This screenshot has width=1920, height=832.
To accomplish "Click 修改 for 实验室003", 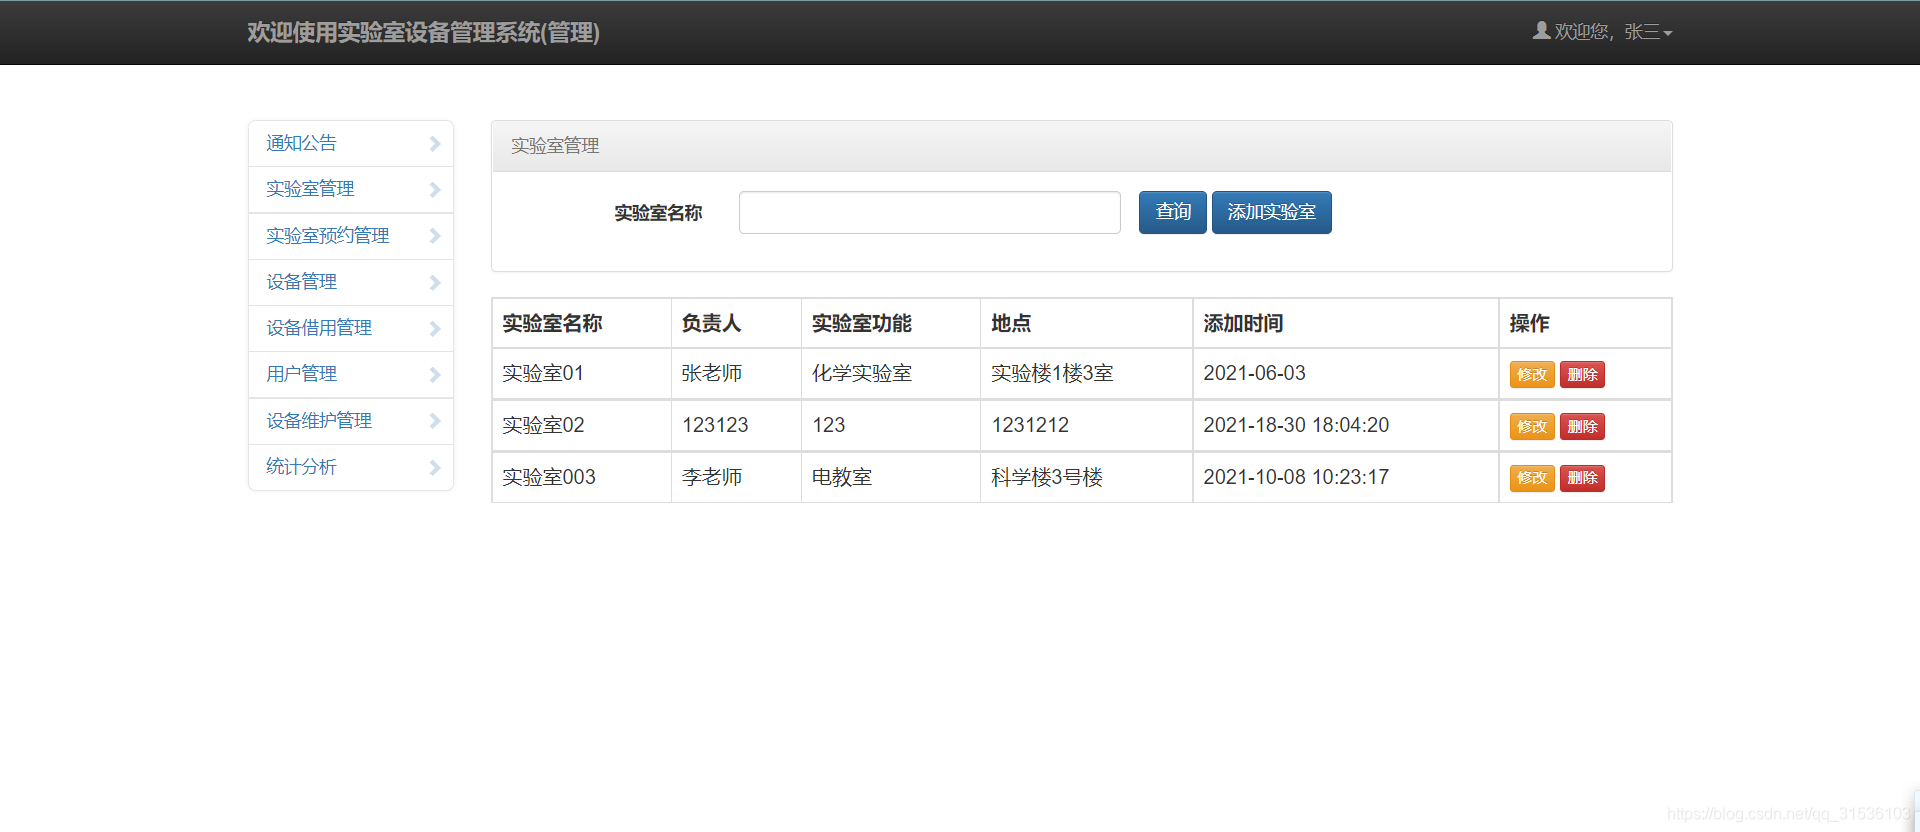I will [1531, 478].
